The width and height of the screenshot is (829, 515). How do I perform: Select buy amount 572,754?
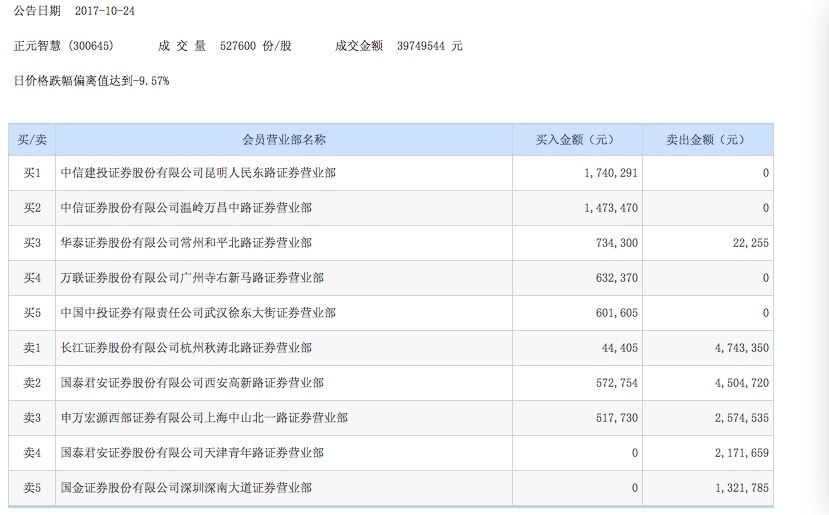tap(616, 382)
